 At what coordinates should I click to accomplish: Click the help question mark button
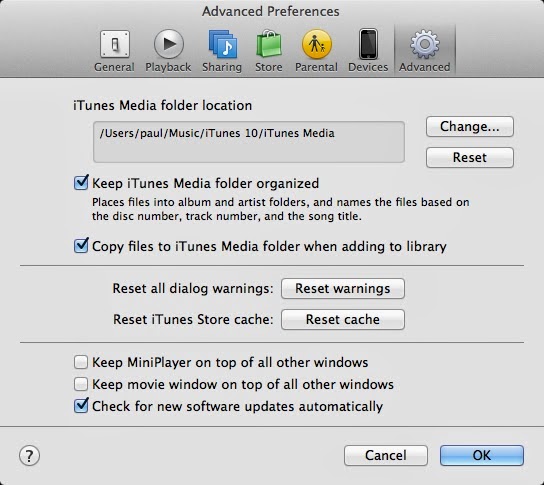click(x=29, y=456)
